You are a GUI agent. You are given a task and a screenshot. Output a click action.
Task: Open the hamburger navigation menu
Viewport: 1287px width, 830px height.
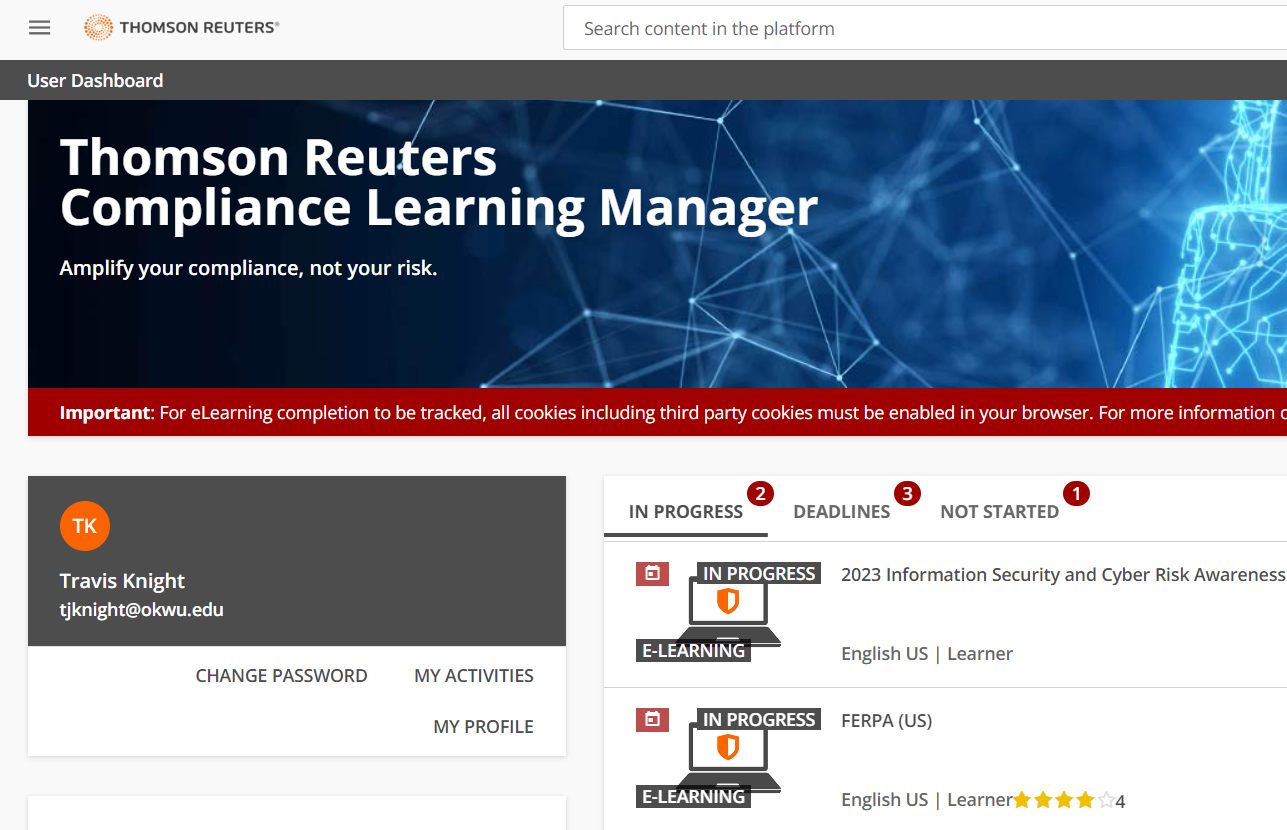point(40,28)
